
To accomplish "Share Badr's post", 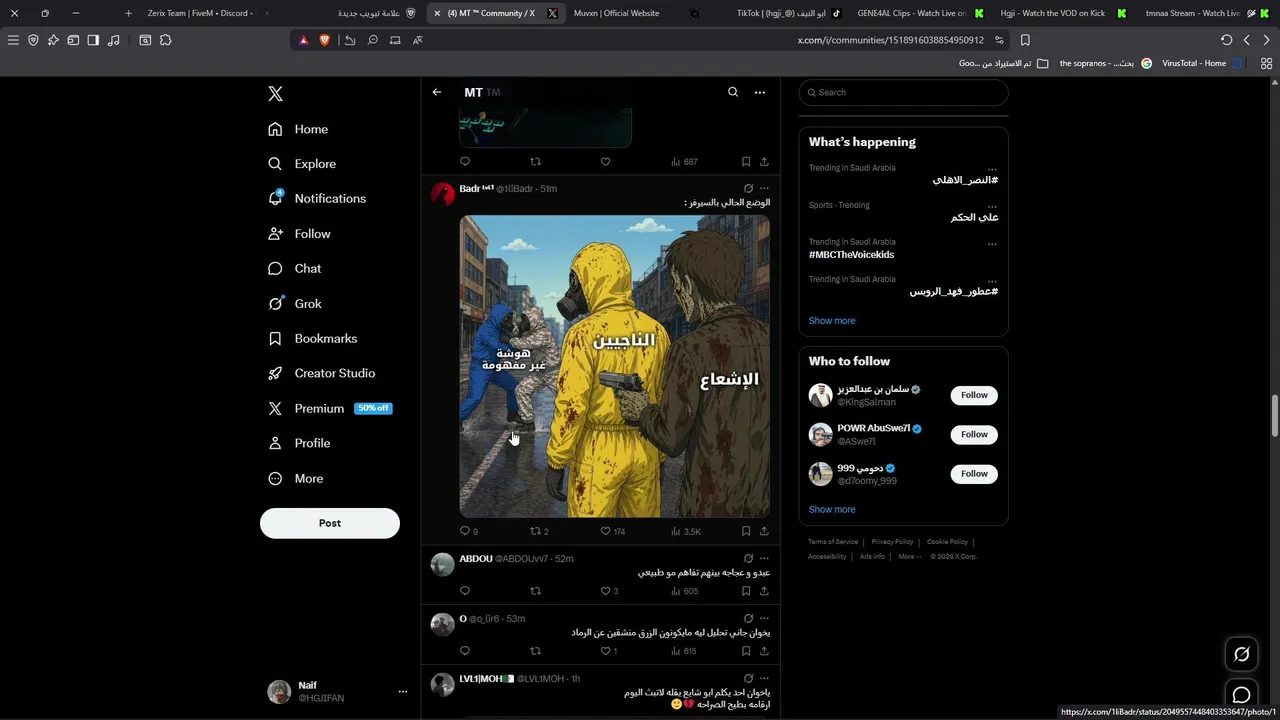I will tap(764, 531).
